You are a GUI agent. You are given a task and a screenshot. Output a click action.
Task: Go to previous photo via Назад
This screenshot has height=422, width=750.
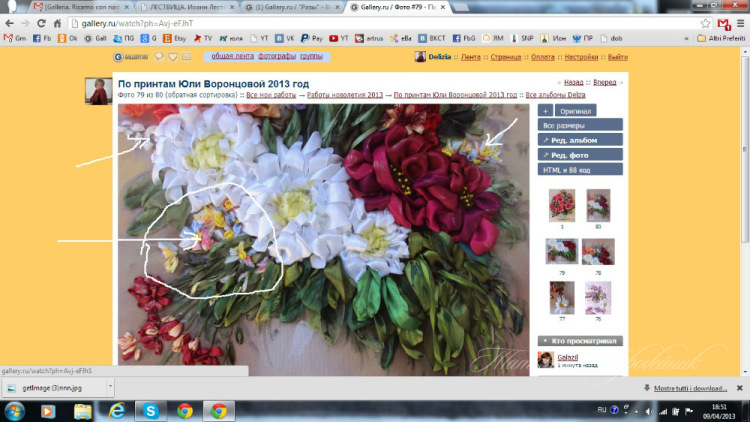coord(573,82)
